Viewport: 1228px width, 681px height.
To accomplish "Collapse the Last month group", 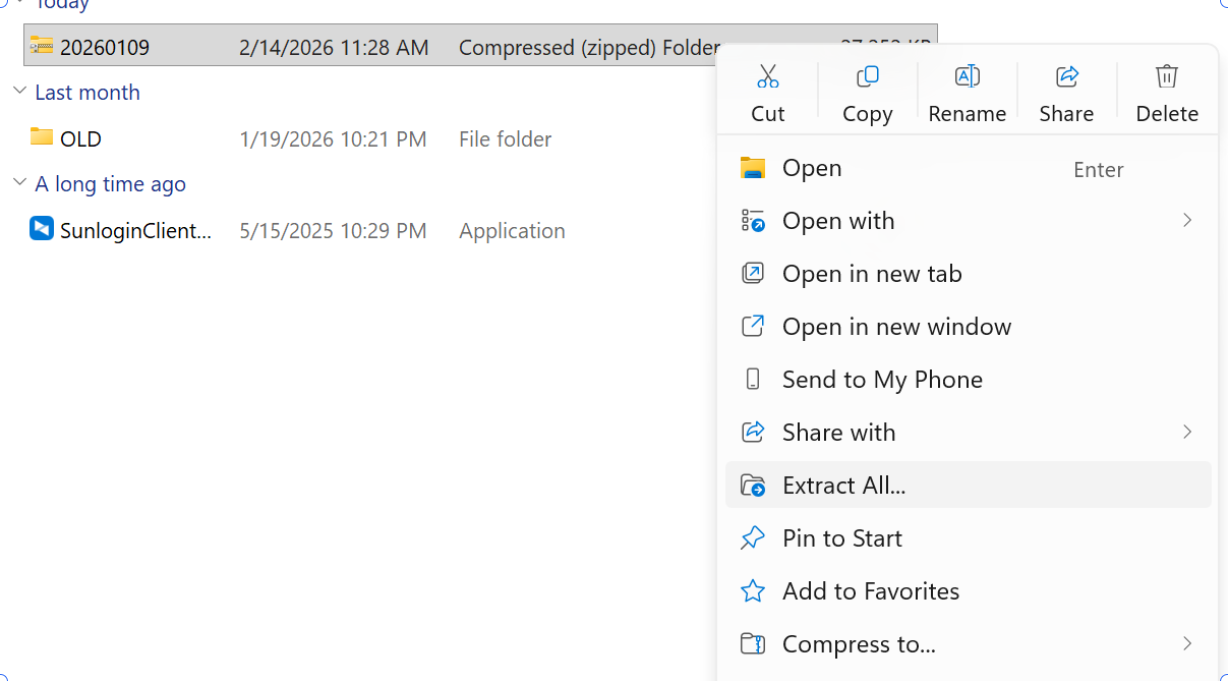I will tap(19, 92).
